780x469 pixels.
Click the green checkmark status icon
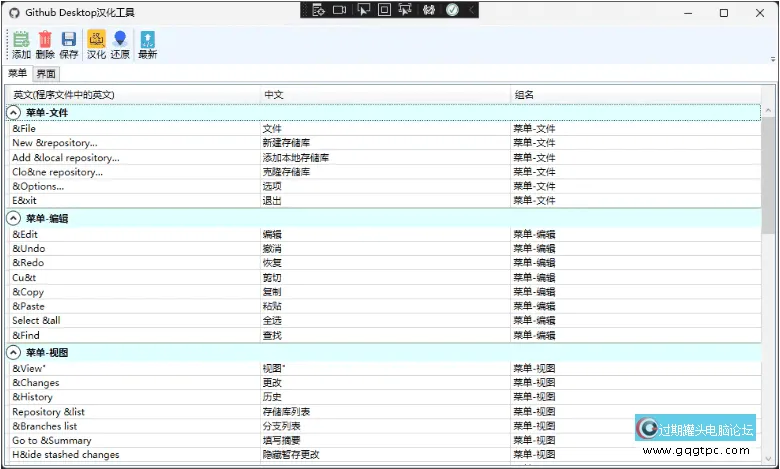point(452,9)
